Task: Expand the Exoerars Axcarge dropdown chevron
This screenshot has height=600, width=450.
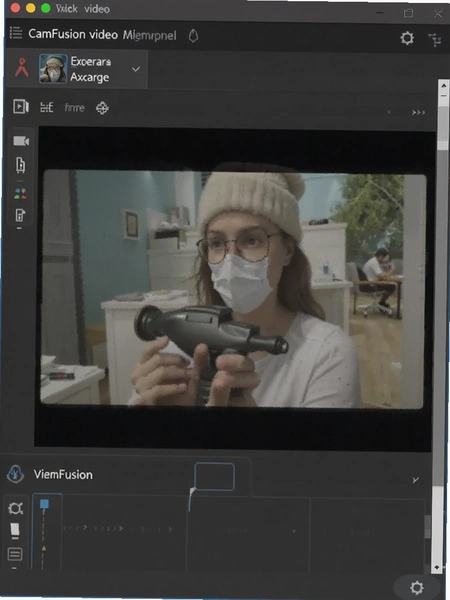Action: (136, 69)
